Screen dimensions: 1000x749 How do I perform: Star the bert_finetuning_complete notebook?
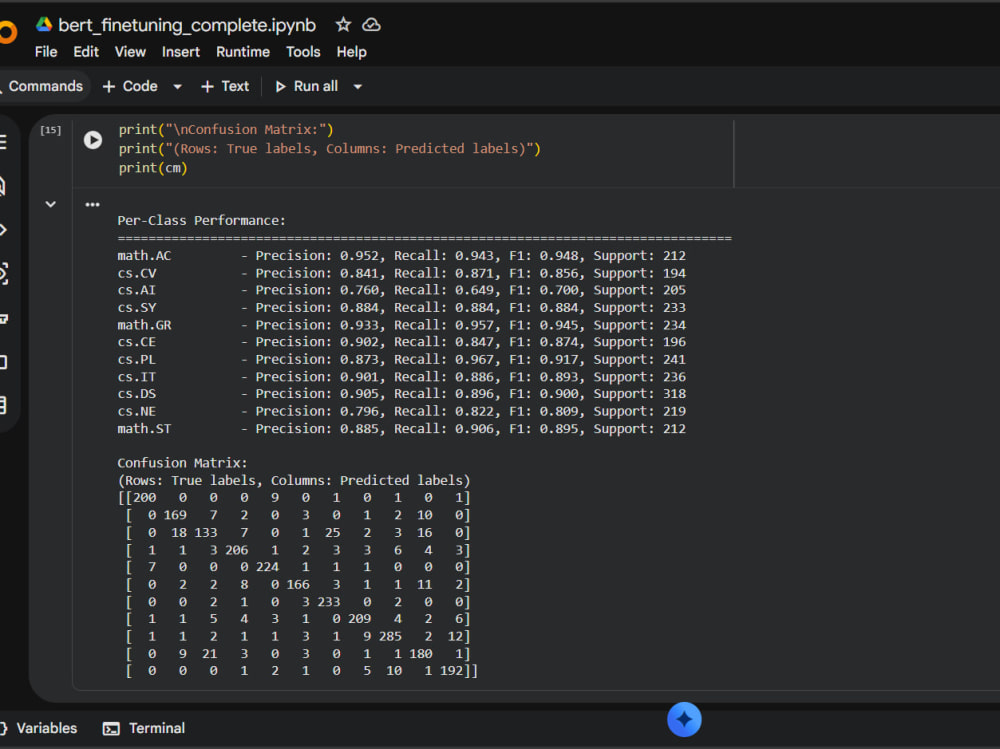coord(343,25)
